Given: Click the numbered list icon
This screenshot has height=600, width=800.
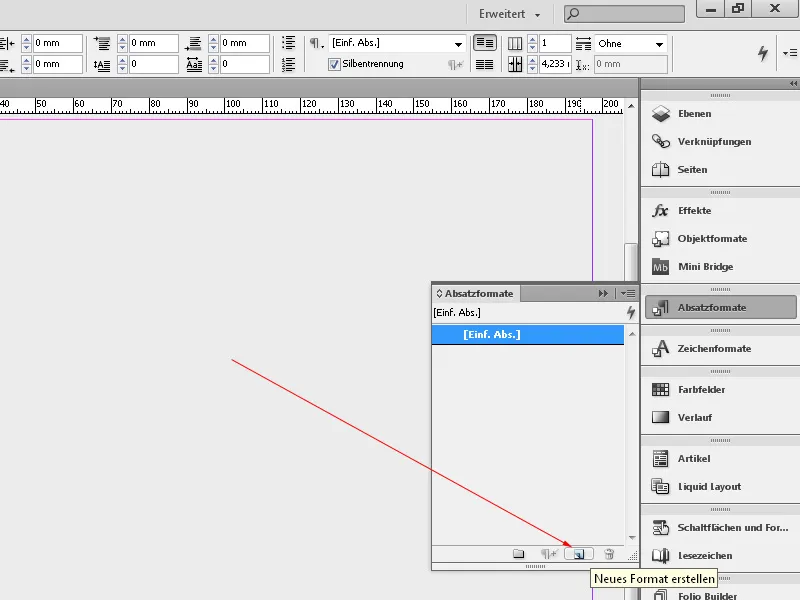Looking at the screenshot, I should tap(289, 64).
